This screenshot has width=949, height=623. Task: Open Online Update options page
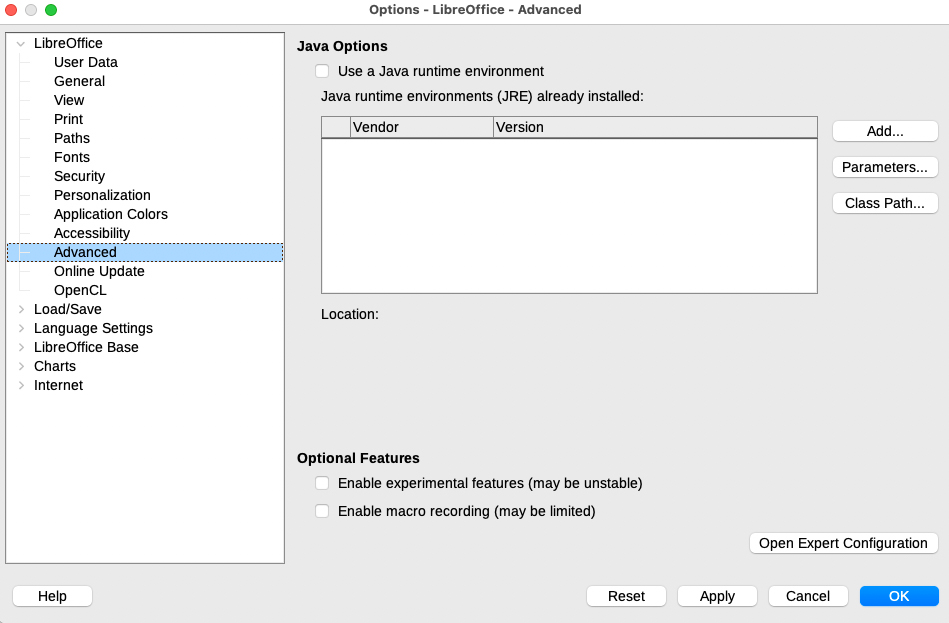99,271
